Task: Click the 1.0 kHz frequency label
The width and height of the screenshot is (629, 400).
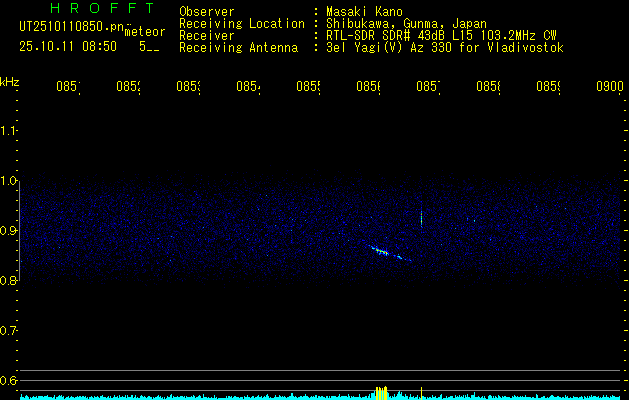Action: coord(8,181)
